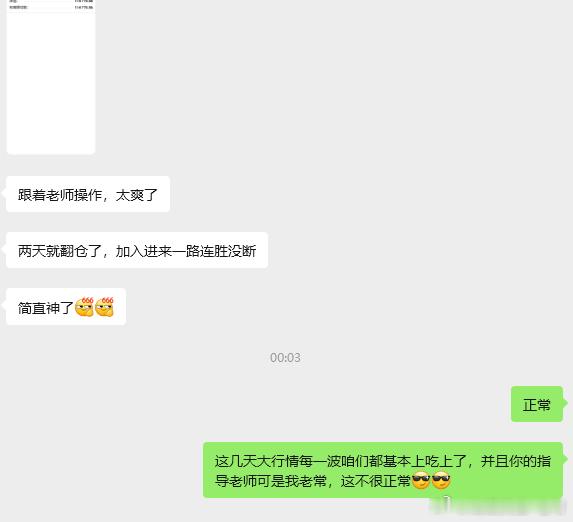Click the blank white area of image thumbnail
This screenshot has height=522, width=573.
click(51, 82)
